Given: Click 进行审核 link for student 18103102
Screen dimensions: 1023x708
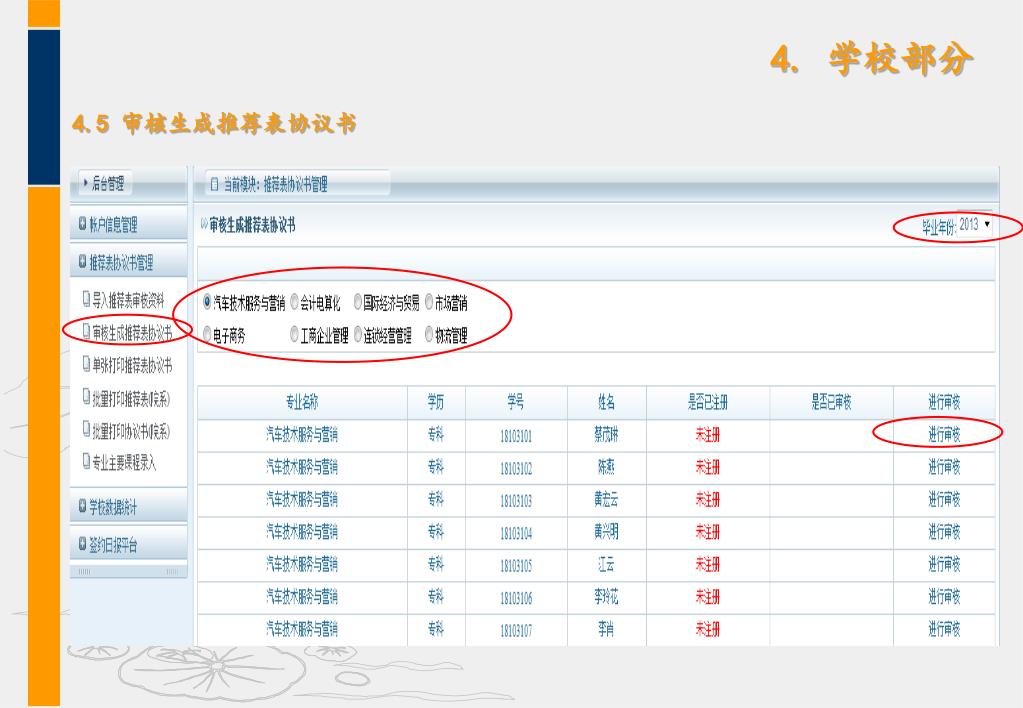Looking at the screenshot, I should point(944,467).
